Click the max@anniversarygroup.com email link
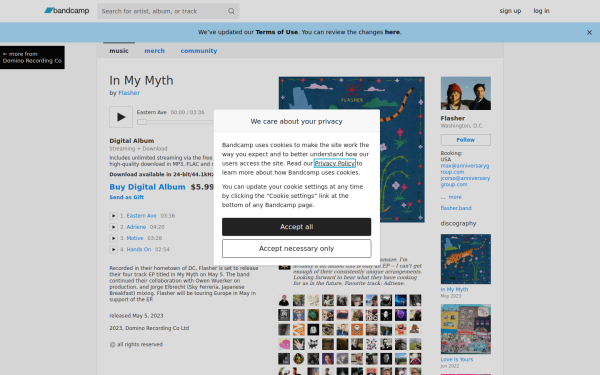 [465, 169]
